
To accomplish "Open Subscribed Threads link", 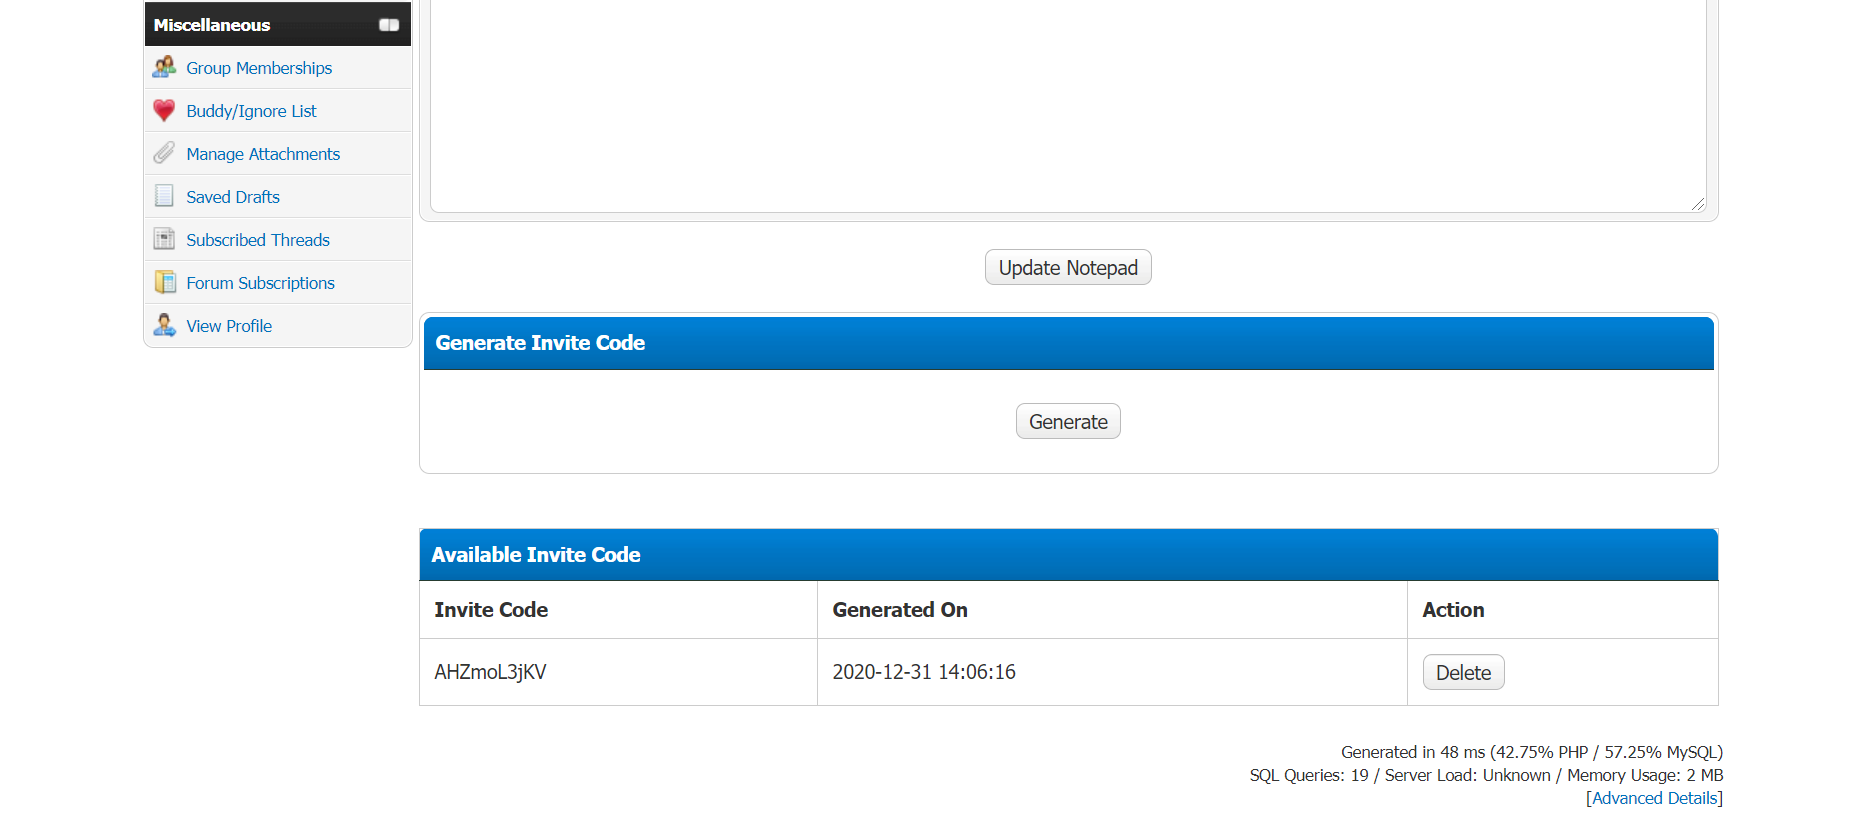I will (258, 240).
